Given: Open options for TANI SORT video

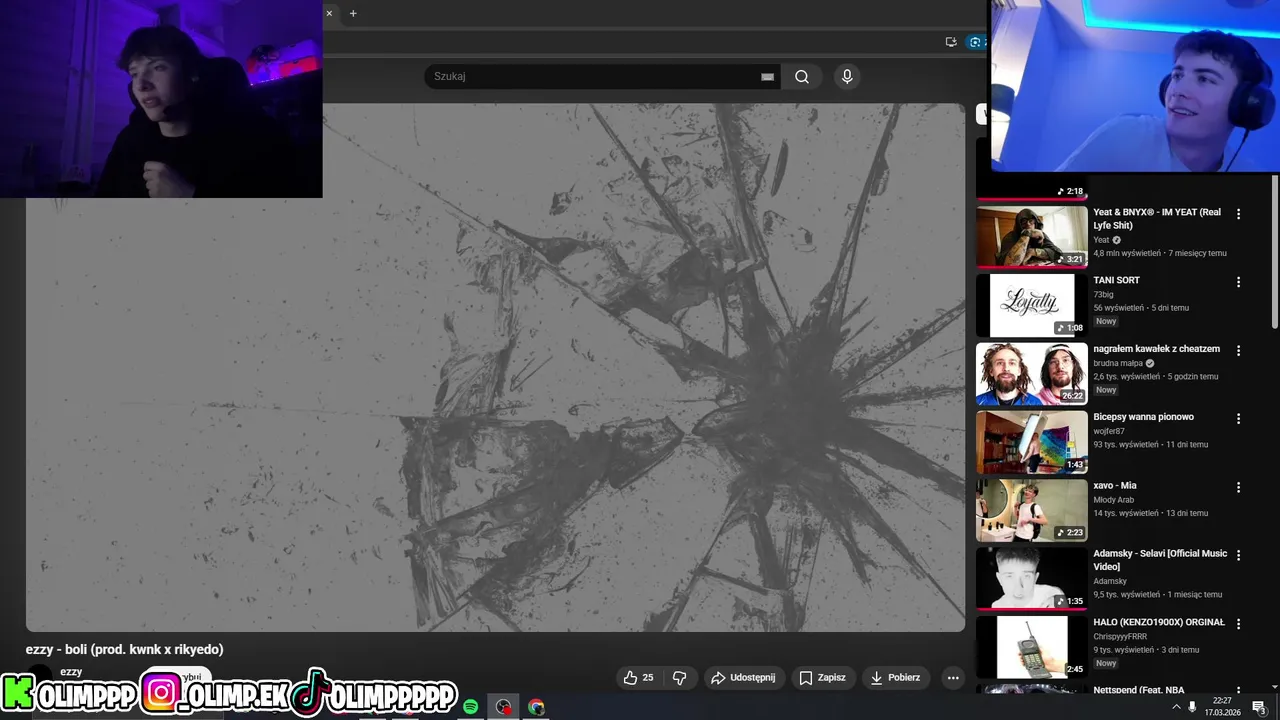Looking at the screenshot, I should coord(1238,282).
